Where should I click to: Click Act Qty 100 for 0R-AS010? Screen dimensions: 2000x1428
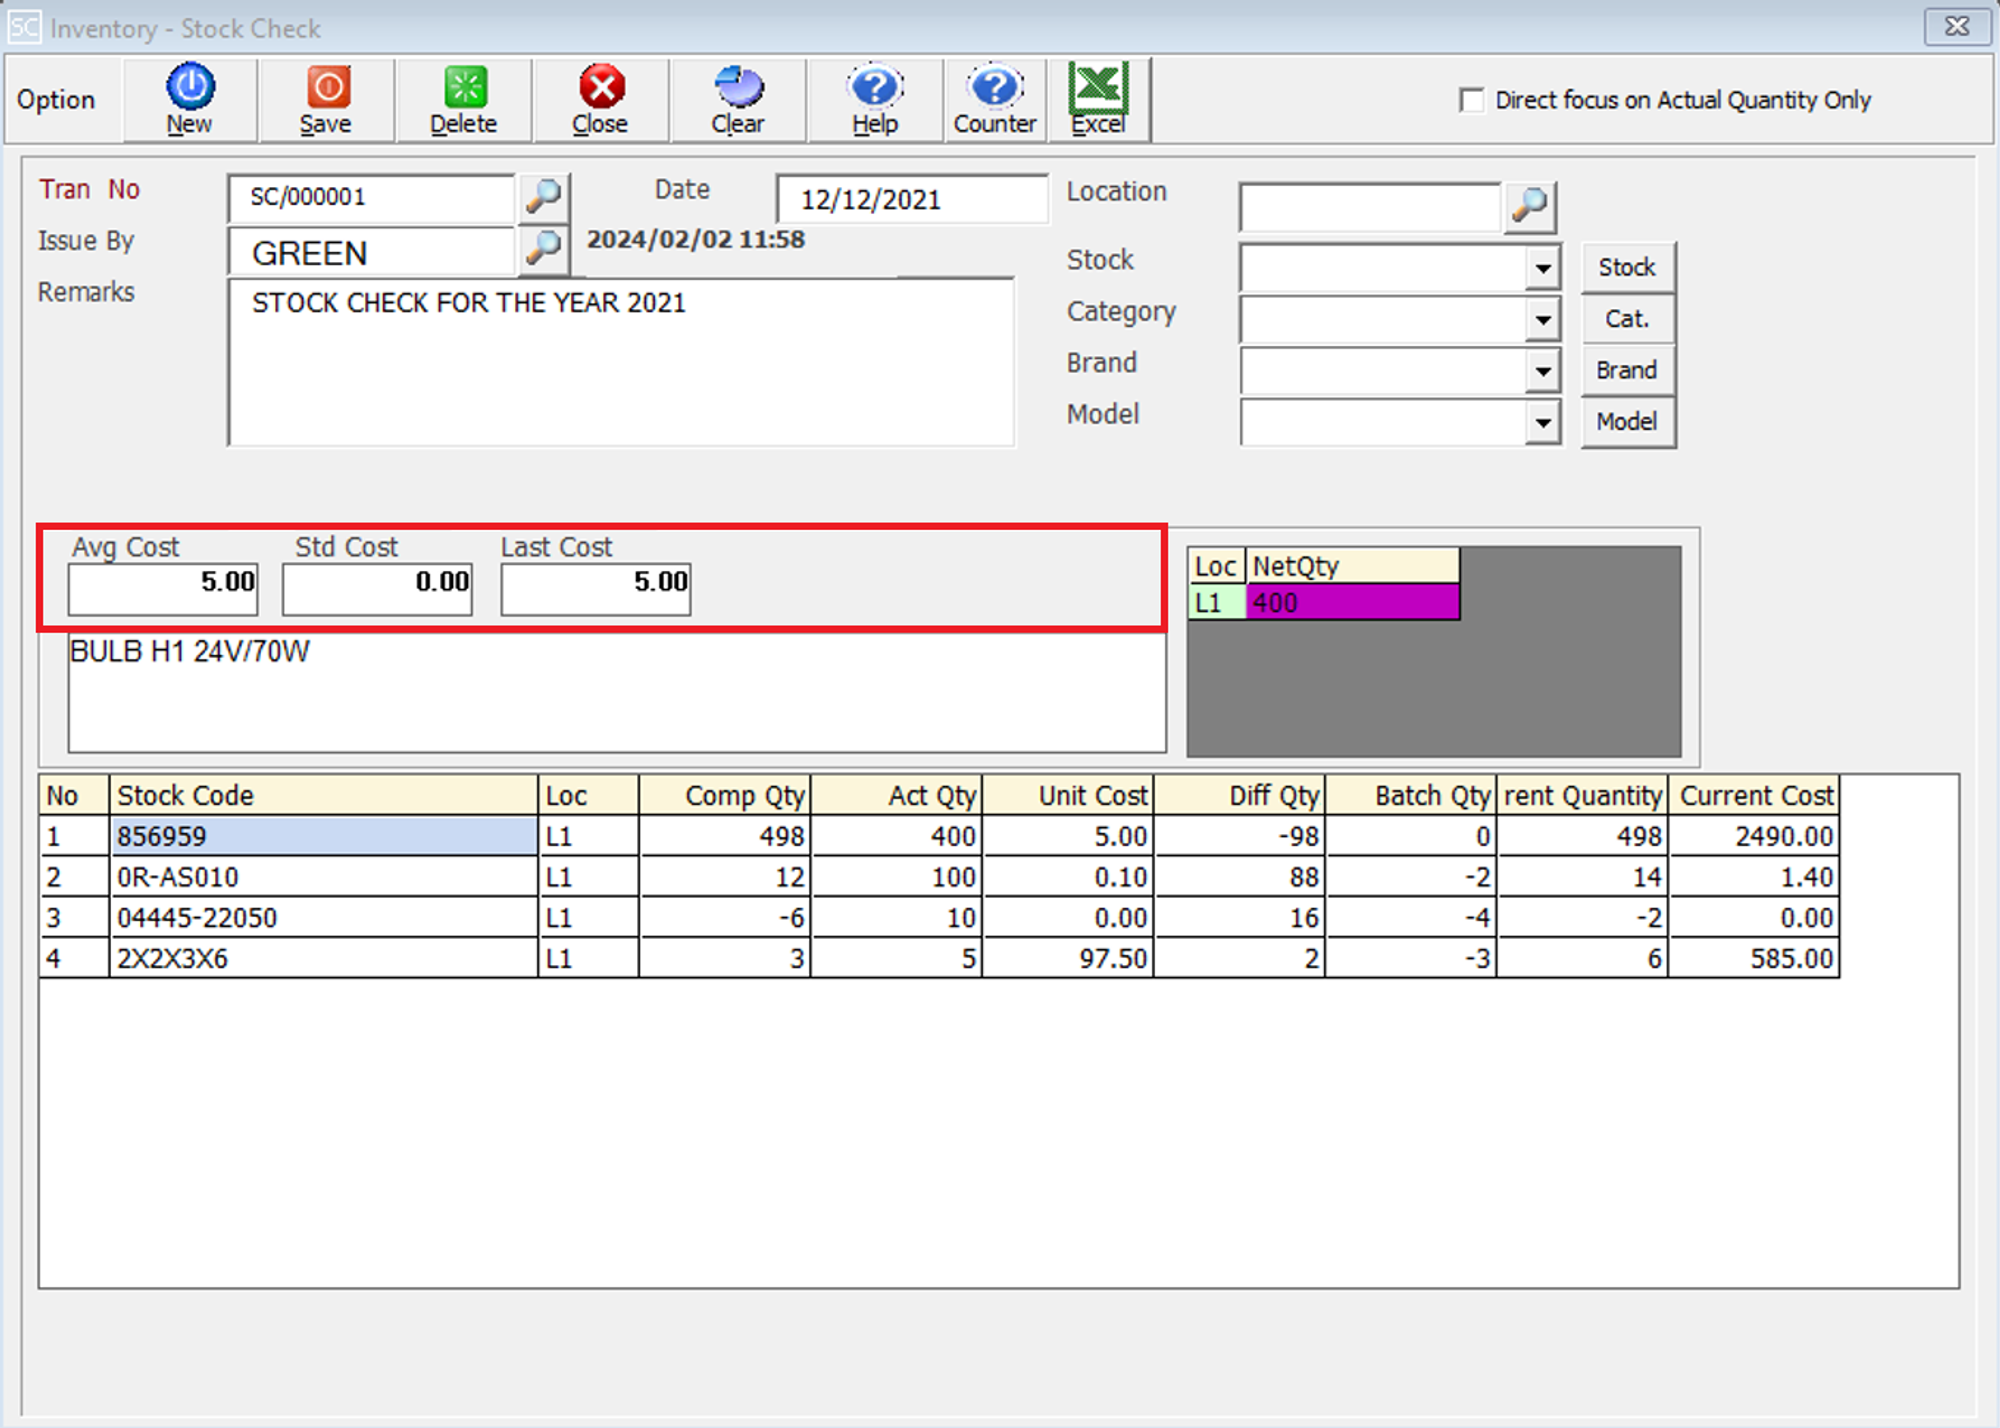click(896, 877)
